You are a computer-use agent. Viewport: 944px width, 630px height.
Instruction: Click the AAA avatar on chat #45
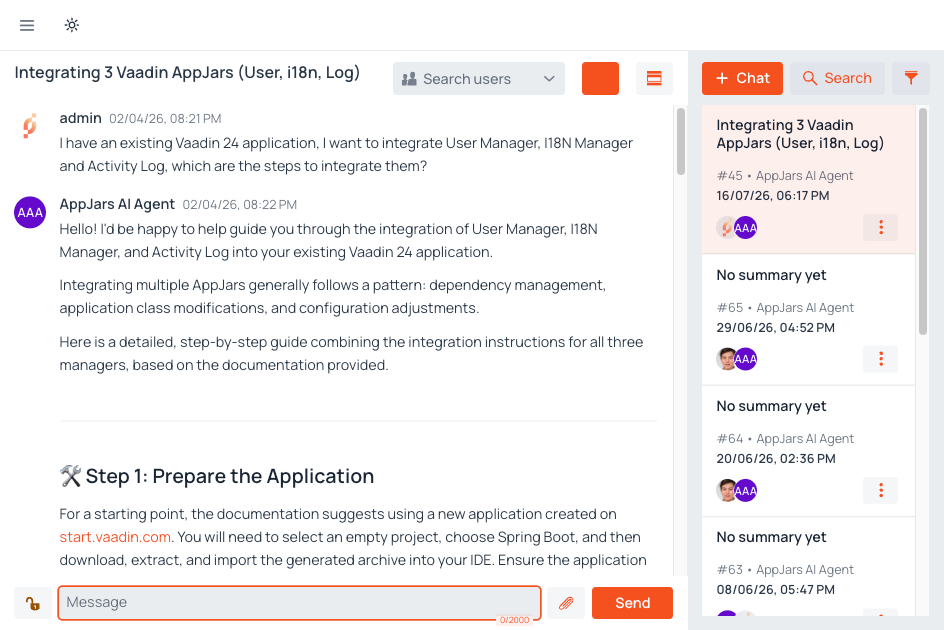click(x=746, y=228)
